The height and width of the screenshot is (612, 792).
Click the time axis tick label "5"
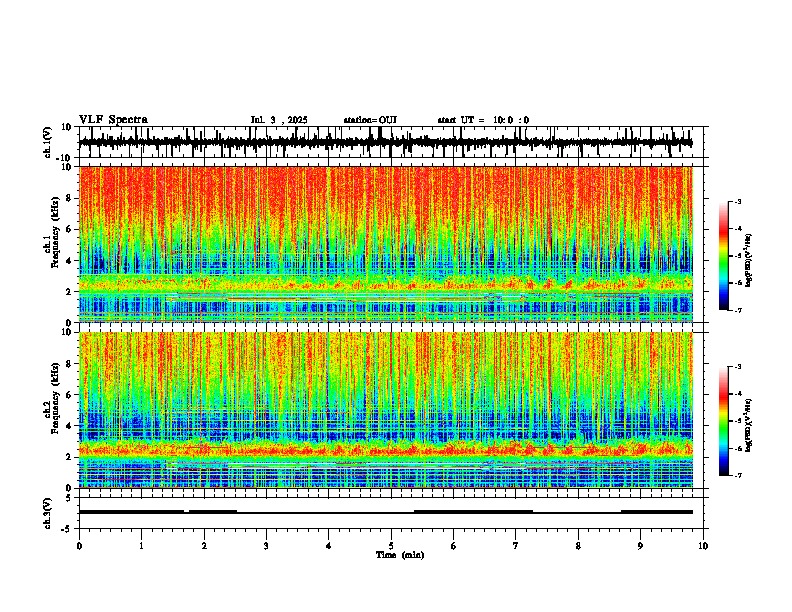coord(391,546)
